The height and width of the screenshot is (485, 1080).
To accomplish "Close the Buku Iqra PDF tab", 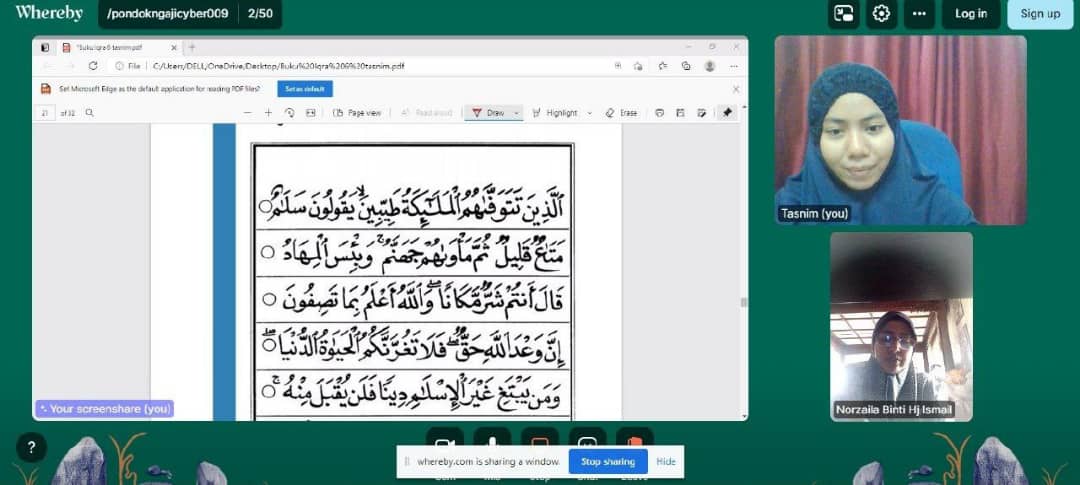I will tap(174, 48).
